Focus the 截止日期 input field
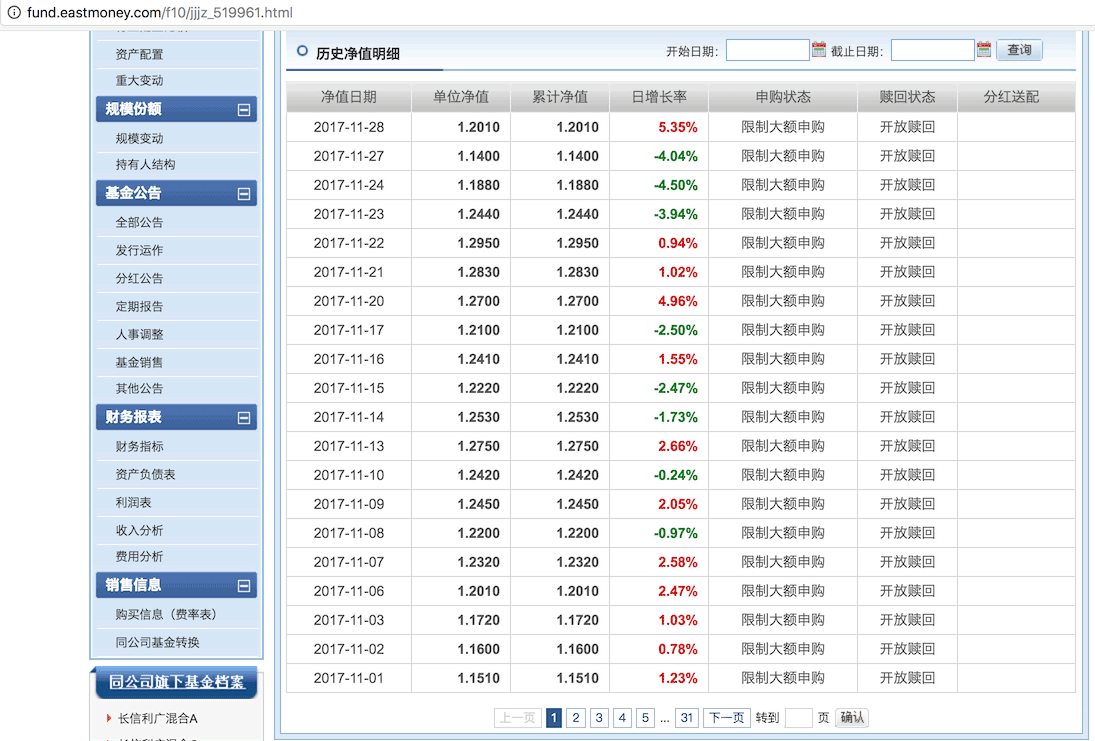The image size is (1095, 741). pyautogui.click(x=932, y=50)
